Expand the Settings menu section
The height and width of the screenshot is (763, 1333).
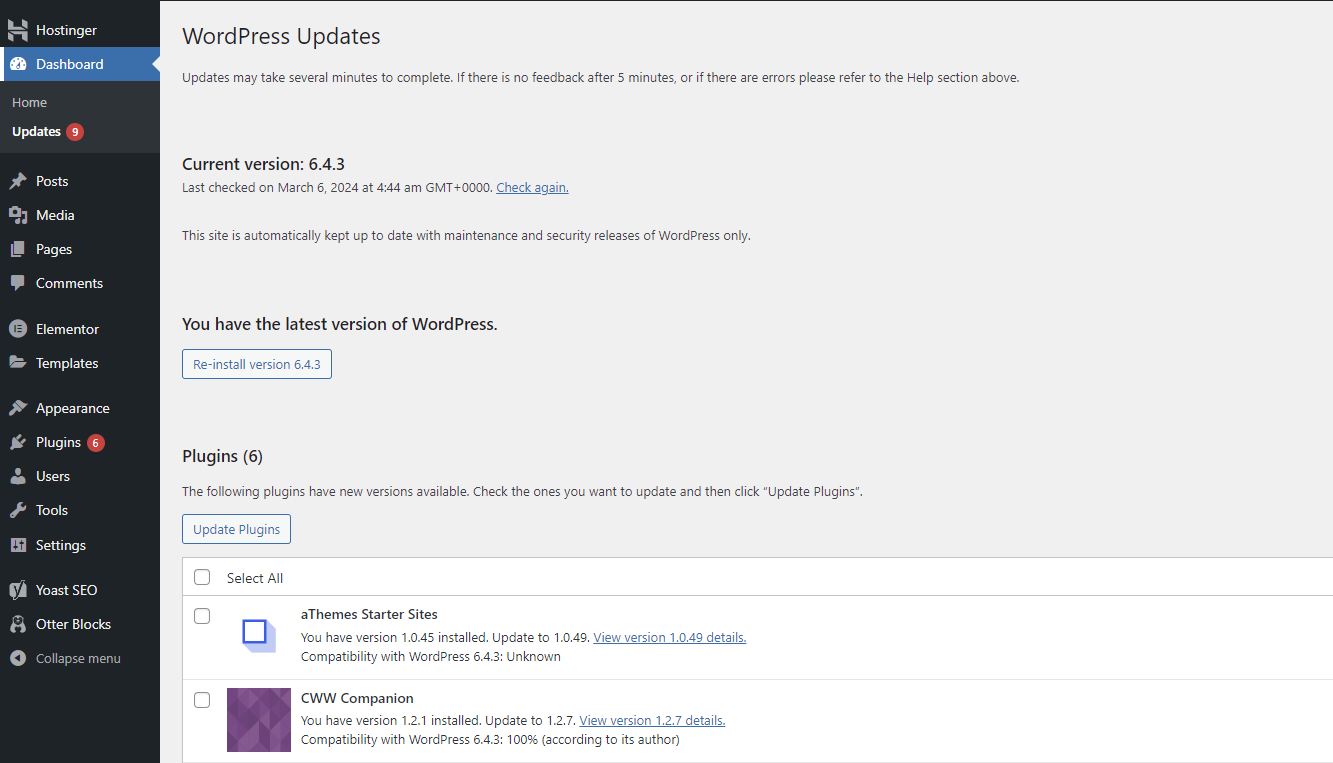[62, 545]
